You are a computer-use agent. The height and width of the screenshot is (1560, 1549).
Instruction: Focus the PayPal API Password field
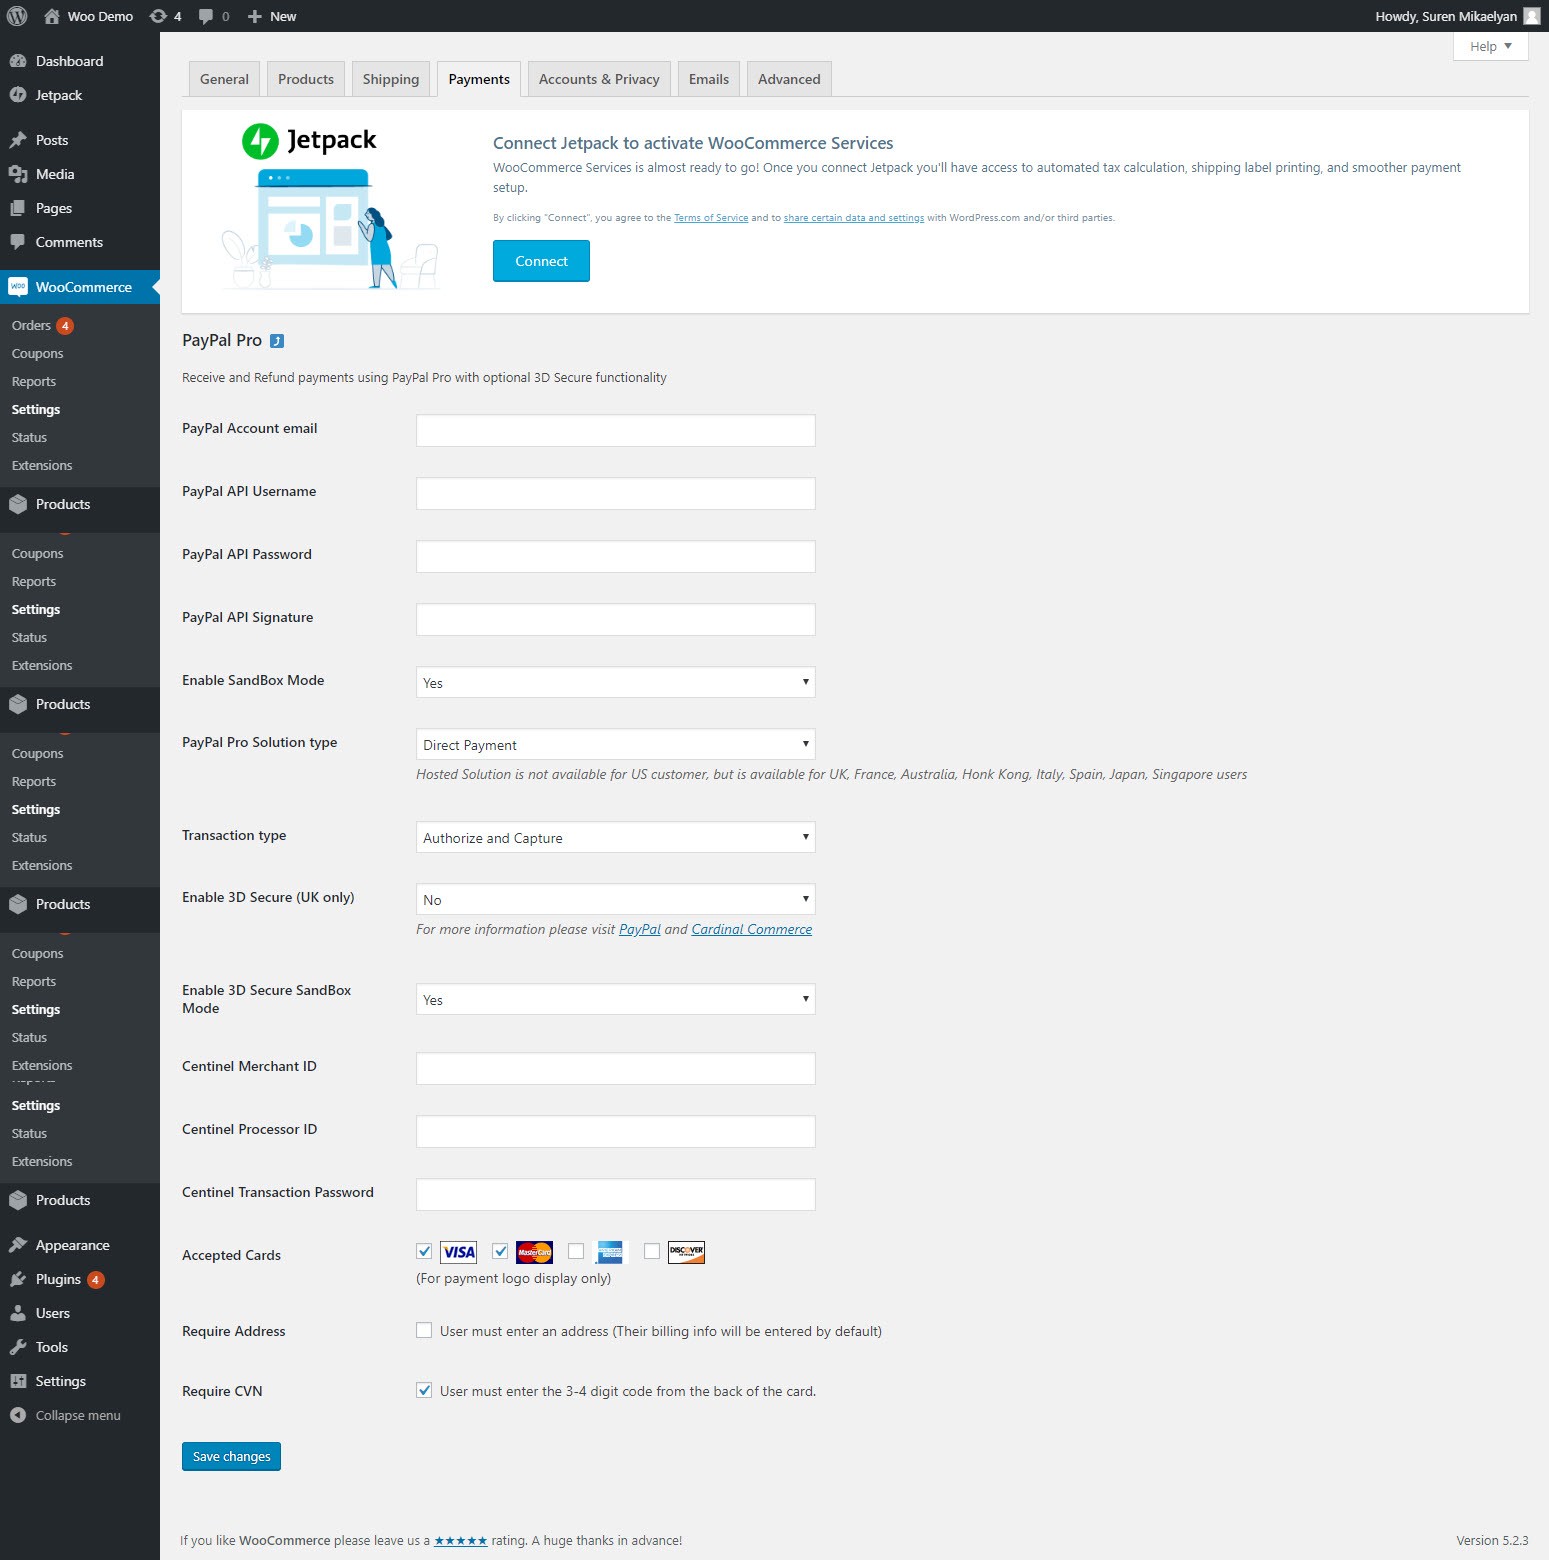(615, 556)
